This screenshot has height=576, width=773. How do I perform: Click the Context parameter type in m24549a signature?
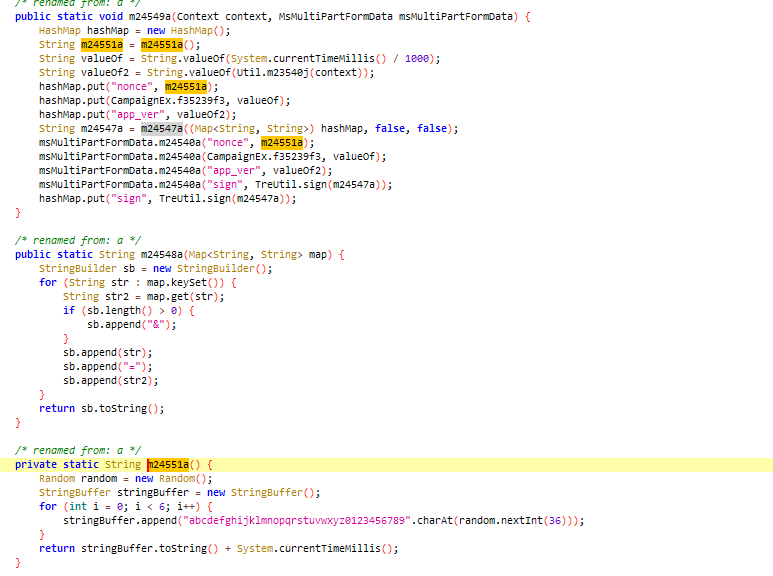coord(198,16)
